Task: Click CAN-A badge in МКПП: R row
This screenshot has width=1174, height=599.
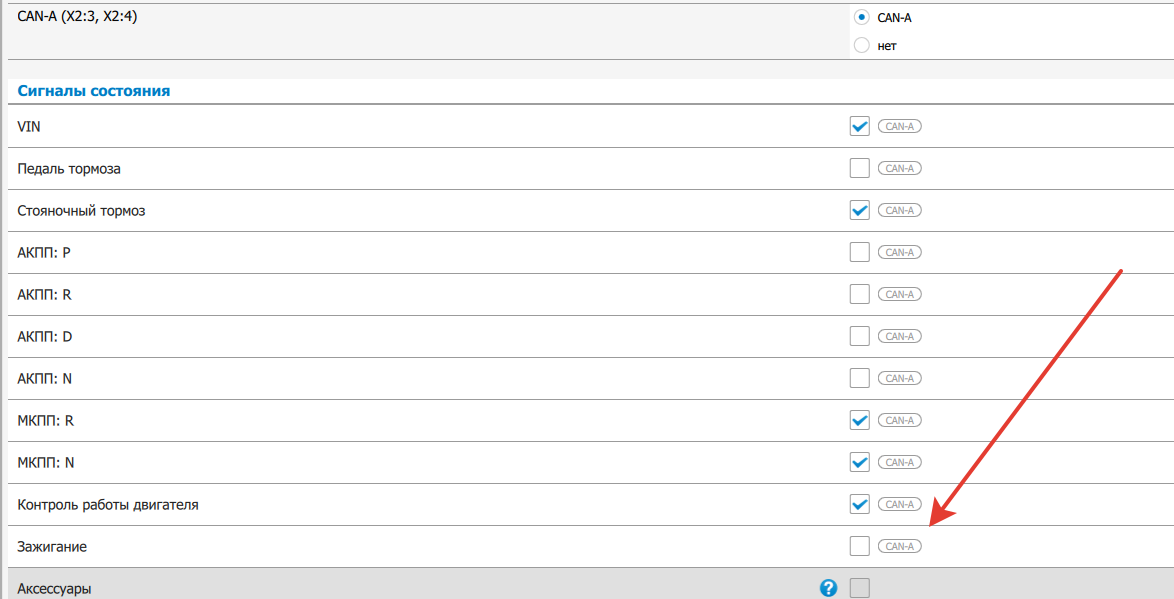Action: (899, 420)
